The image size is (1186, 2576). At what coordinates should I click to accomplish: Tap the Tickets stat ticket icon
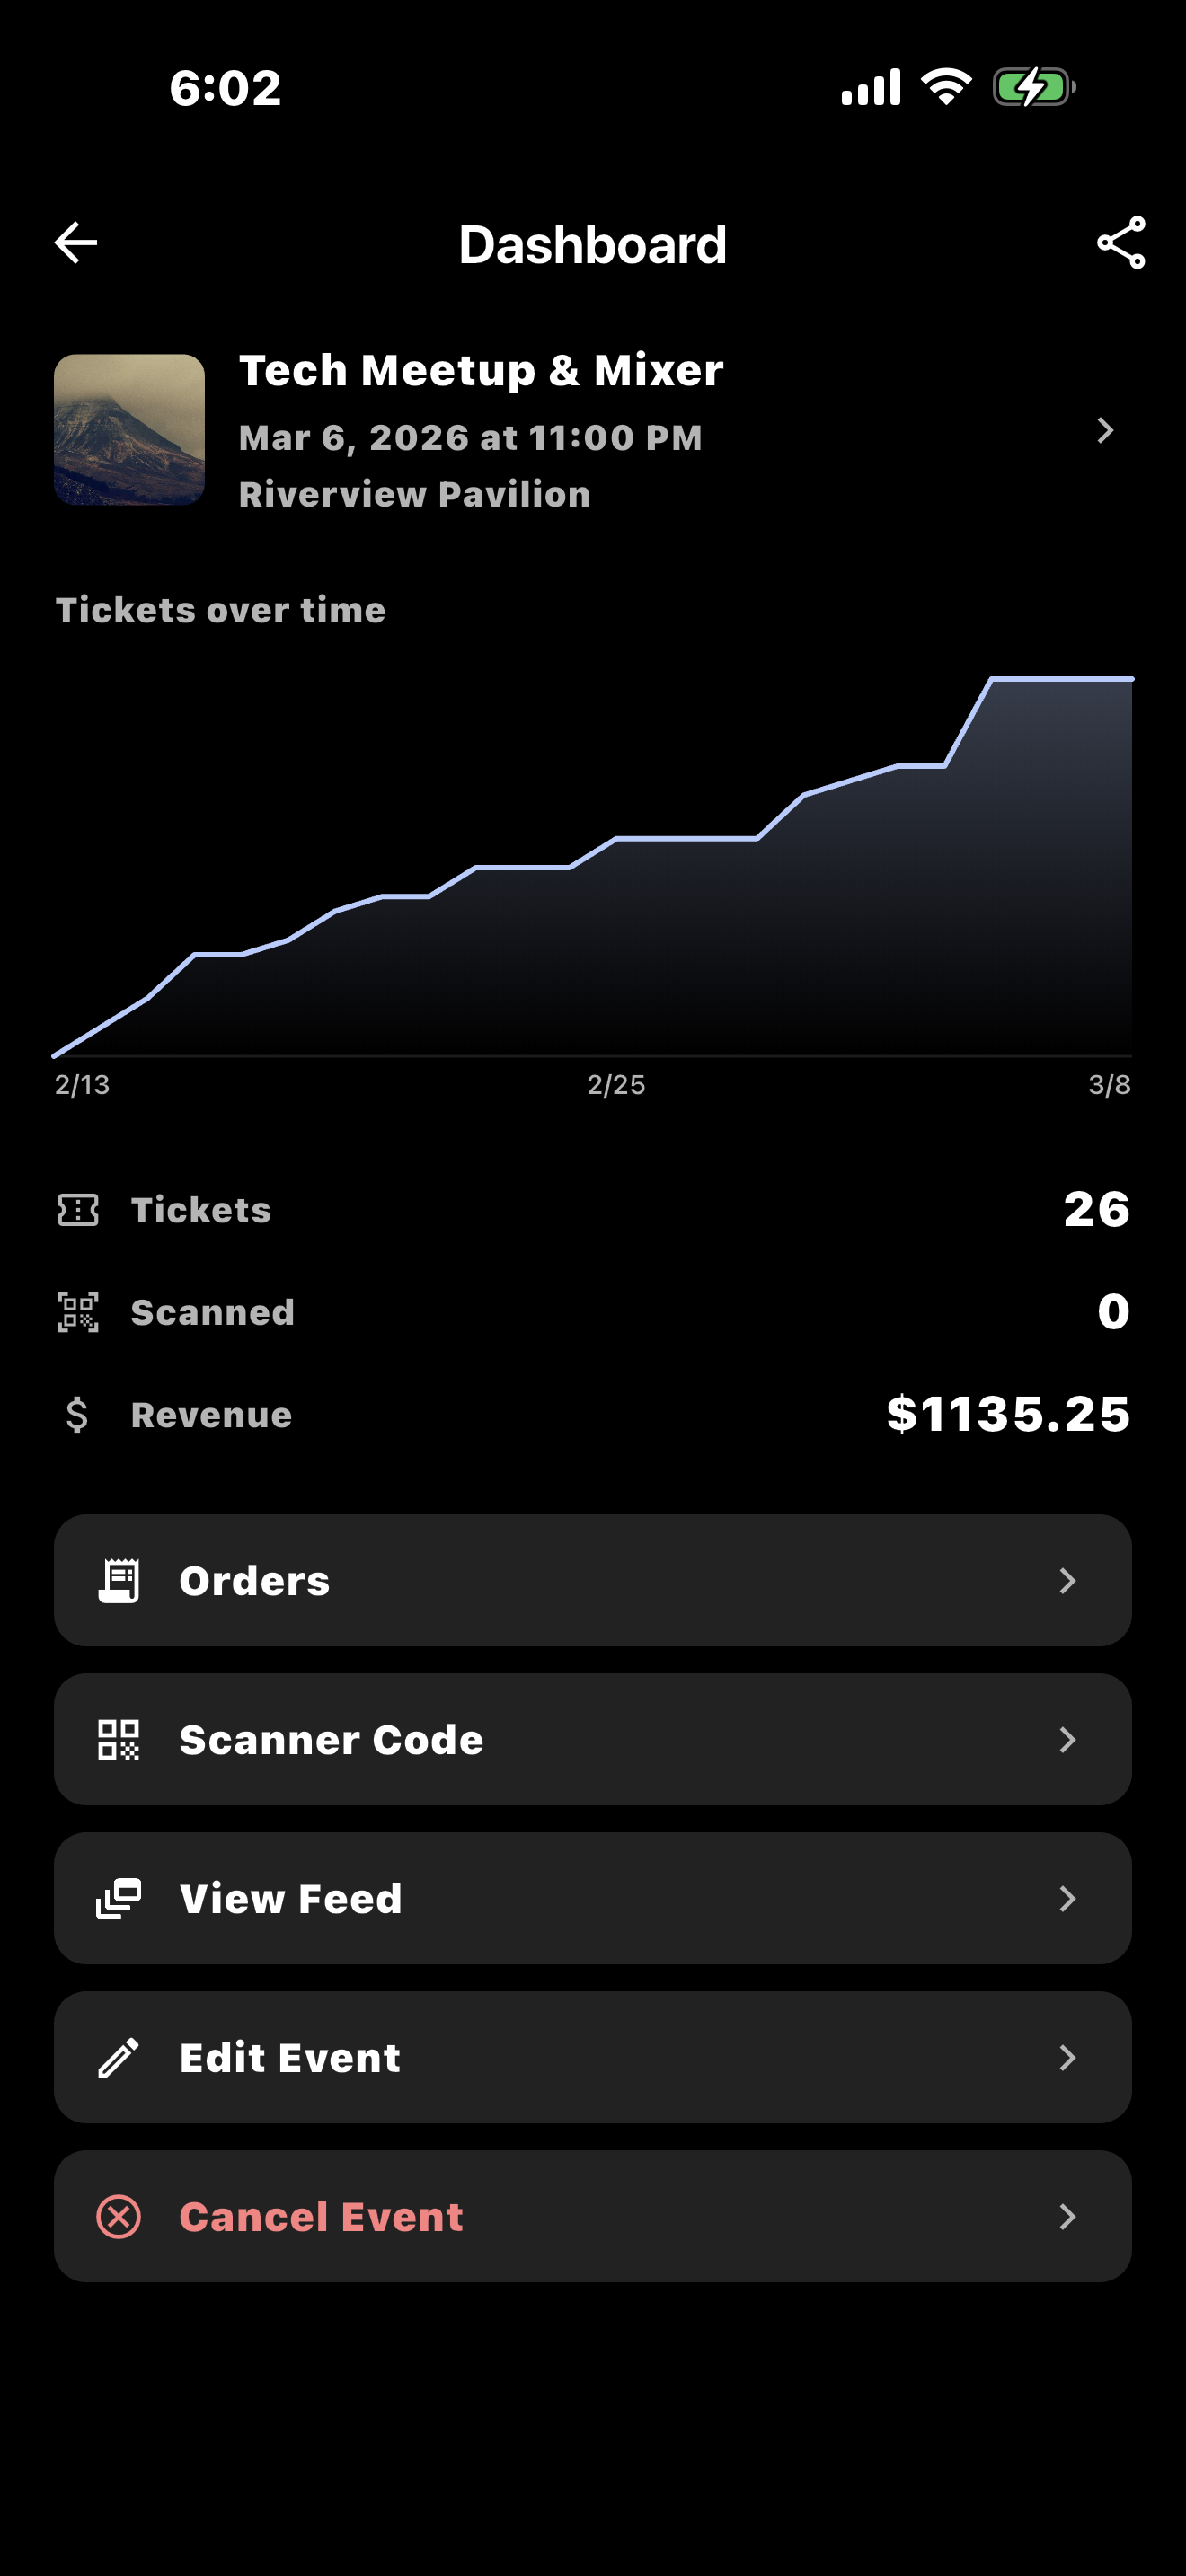pos(78,1210)
